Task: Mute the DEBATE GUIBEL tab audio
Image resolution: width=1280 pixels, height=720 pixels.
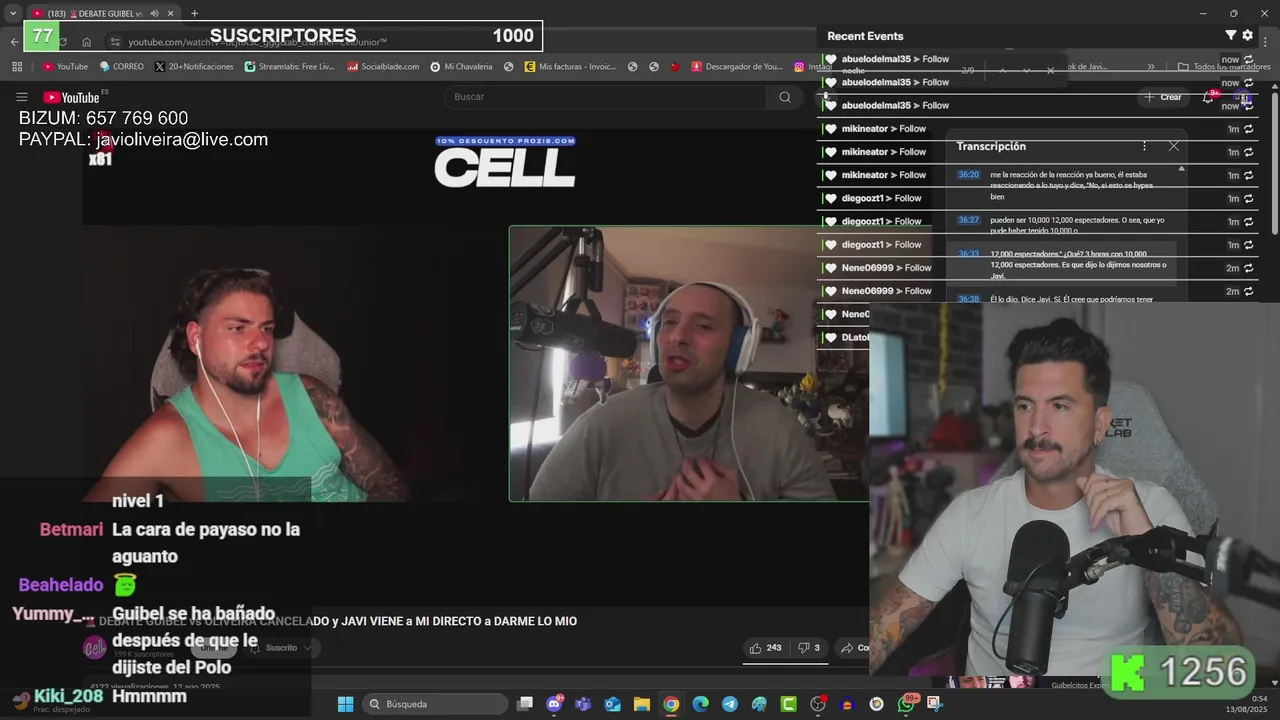Action: click(x=154, y=13)
